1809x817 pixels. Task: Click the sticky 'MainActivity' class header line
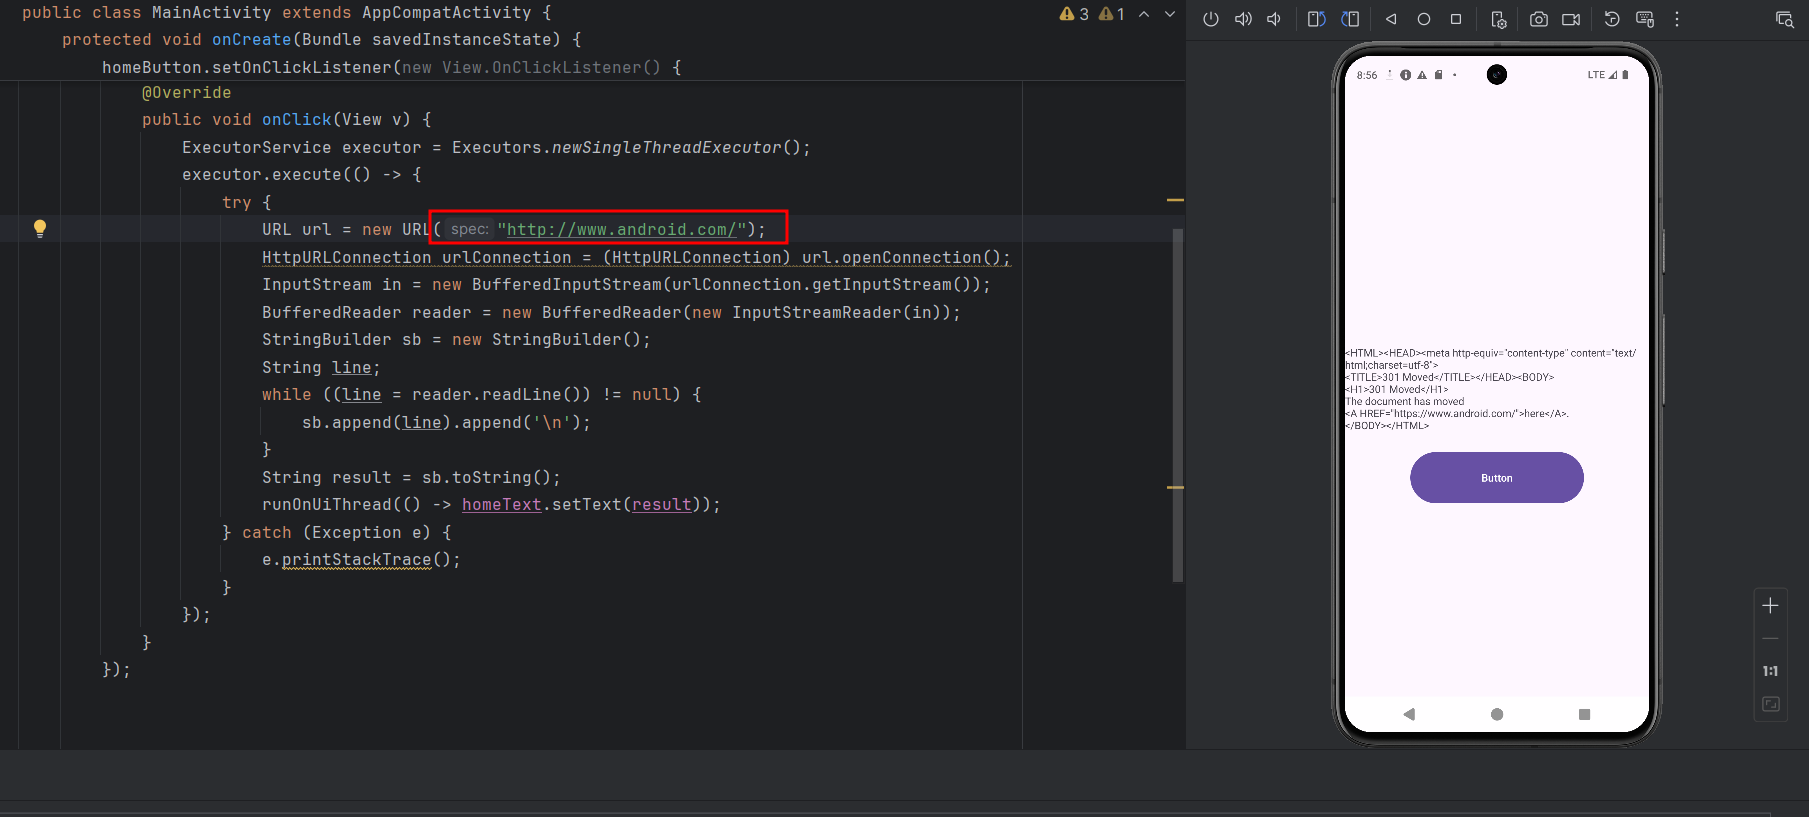pyautogui.click(x=286, y=13)
